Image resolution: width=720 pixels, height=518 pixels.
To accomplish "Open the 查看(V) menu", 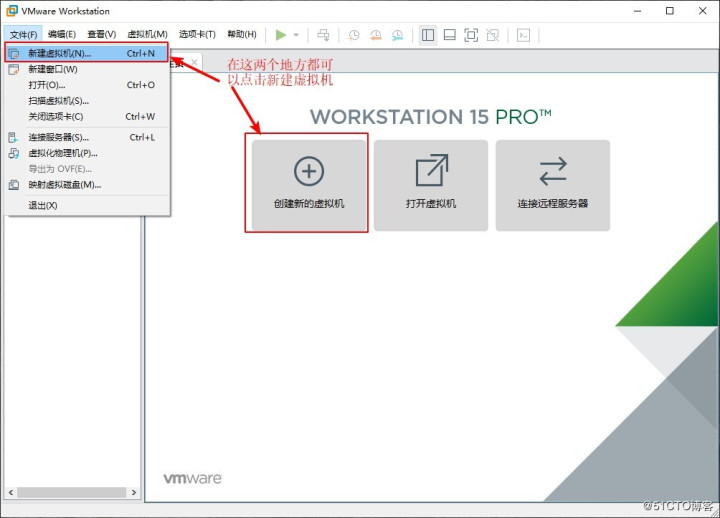I will (x=101, y=34).
